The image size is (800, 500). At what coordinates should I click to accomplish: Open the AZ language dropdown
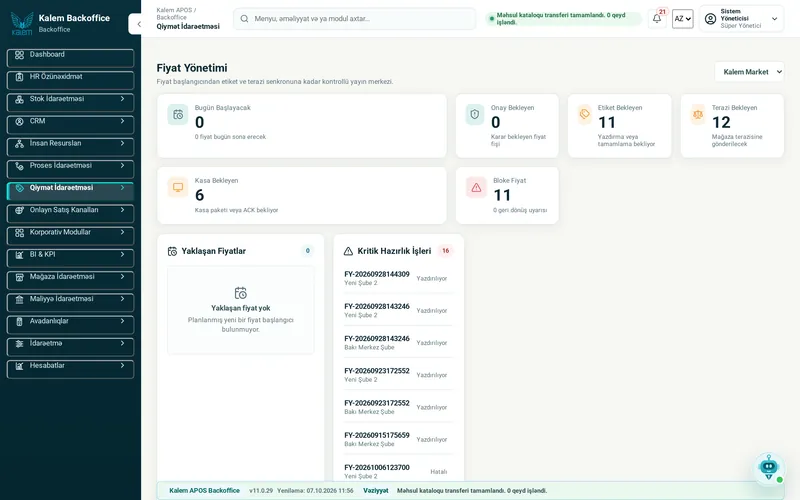tap(683, 19)
